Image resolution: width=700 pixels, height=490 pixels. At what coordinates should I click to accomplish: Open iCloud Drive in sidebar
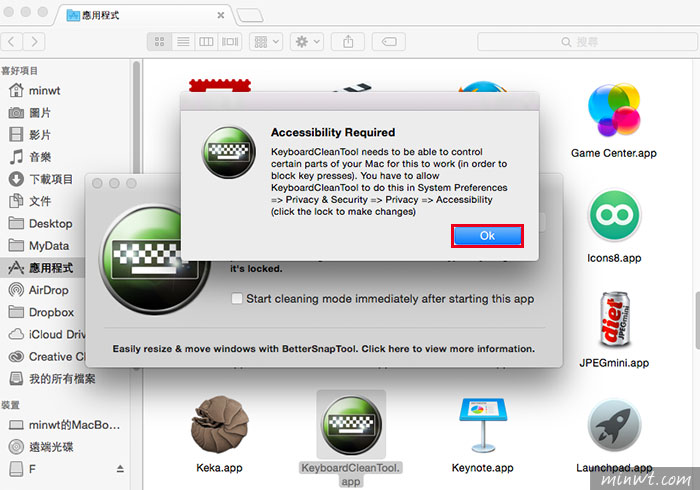pyautogui.click(x=47, y=334)
